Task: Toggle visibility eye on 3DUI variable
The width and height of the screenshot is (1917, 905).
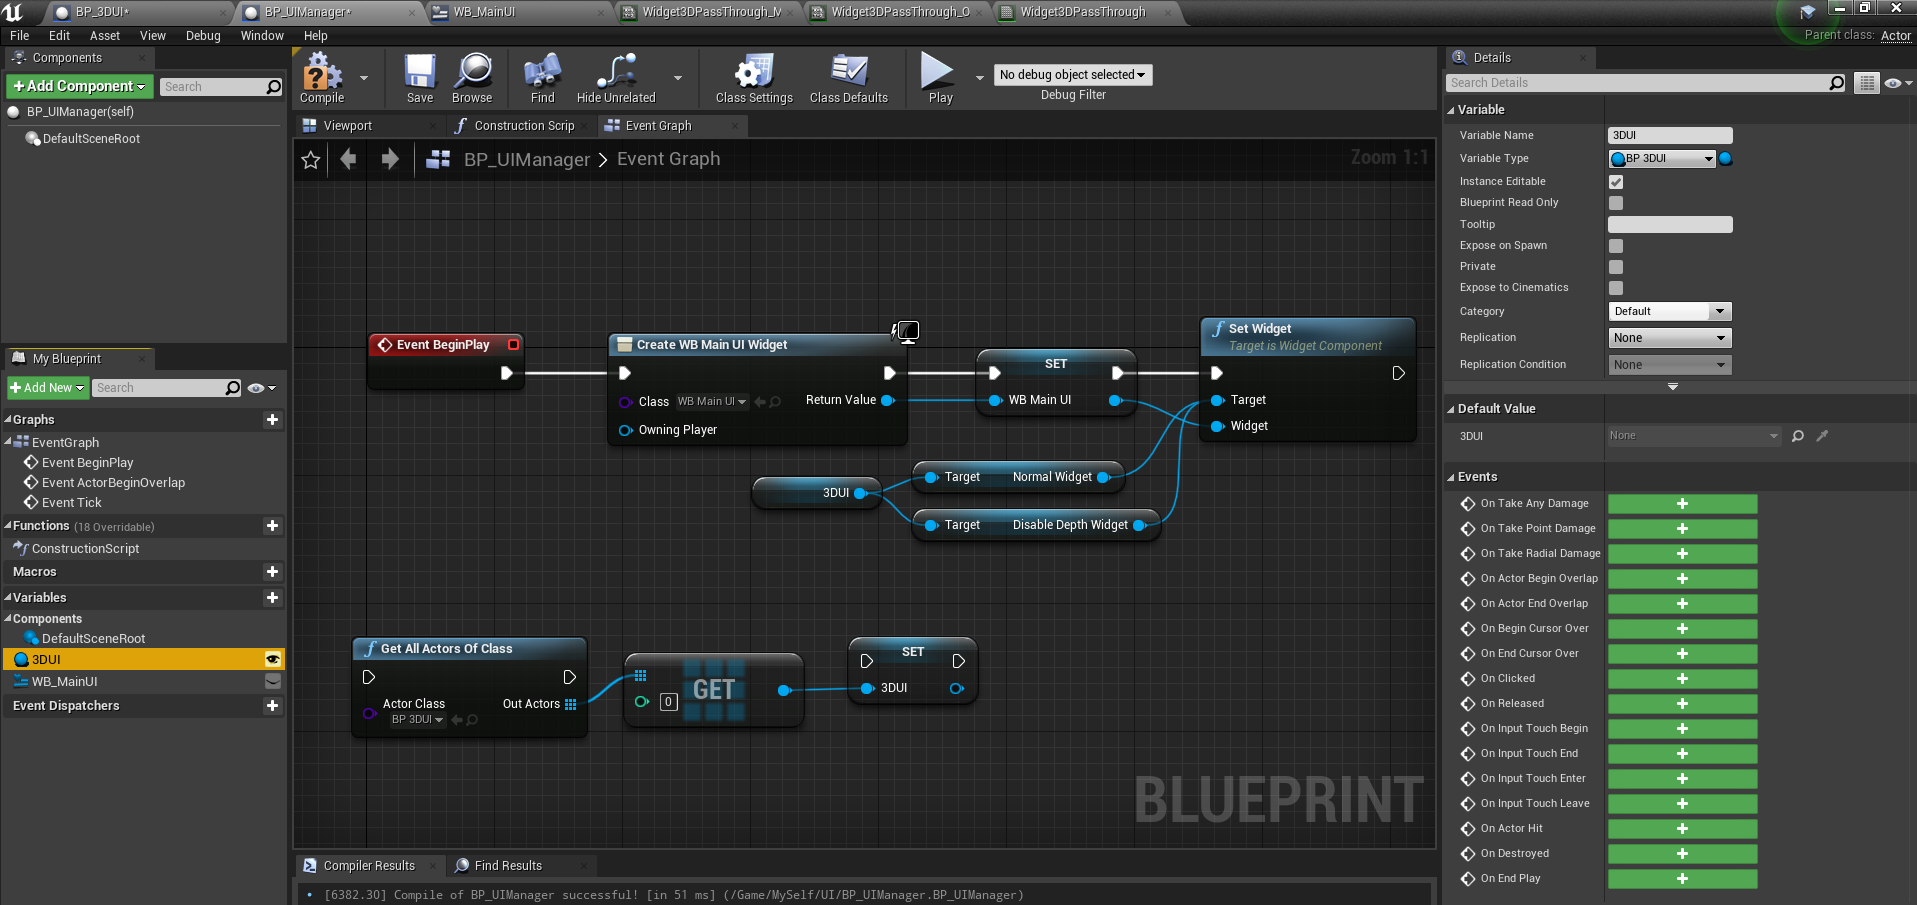Action: 272,659
